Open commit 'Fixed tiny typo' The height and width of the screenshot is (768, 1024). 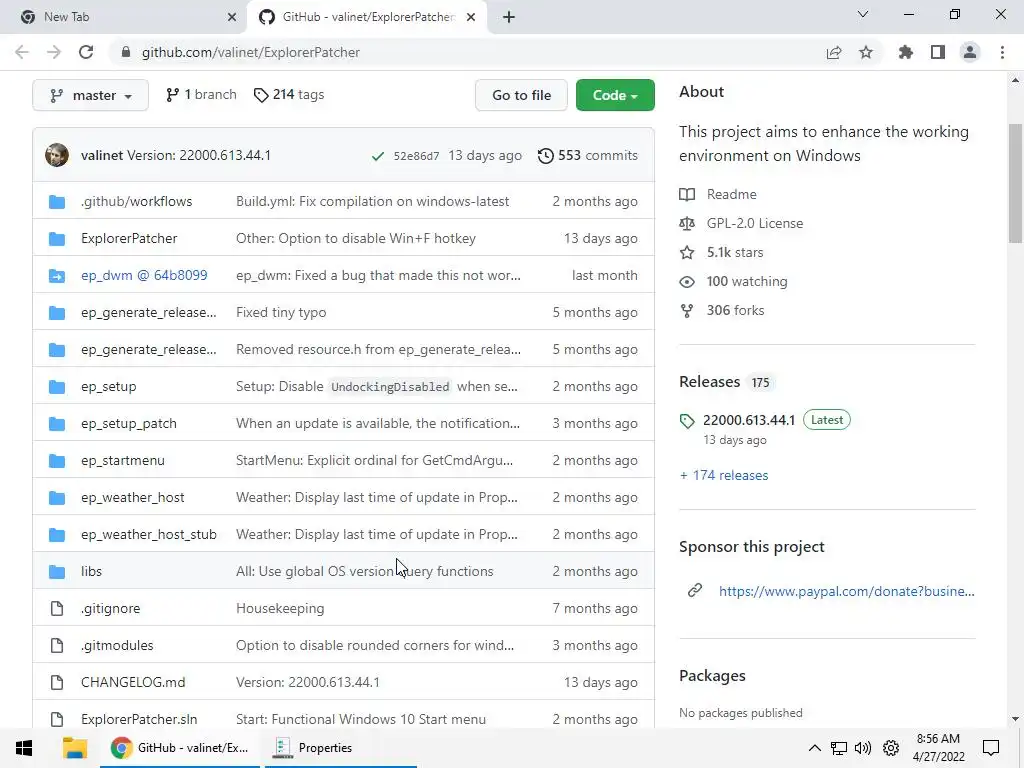point(281,312)
